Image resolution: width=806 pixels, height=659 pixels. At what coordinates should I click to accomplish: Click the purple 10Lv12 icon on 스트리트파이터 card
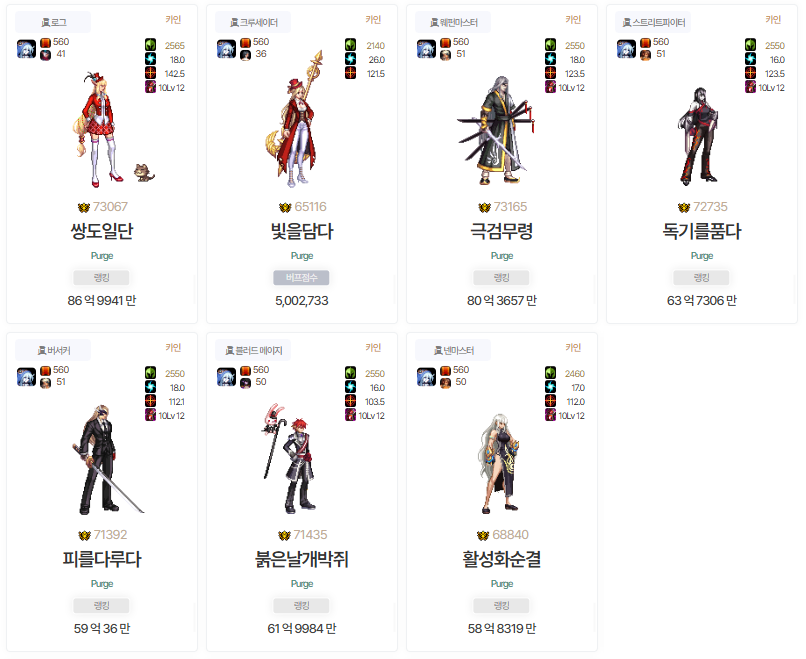pyautogui.click(x=750, y=87)
